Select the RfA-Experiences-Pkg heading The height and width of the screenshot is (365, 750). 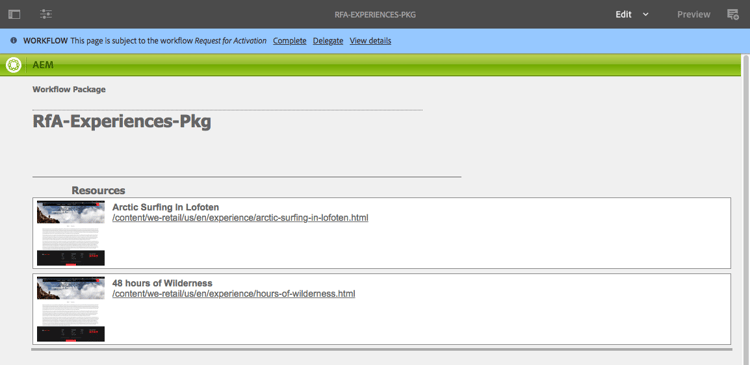tap(121, 122)
